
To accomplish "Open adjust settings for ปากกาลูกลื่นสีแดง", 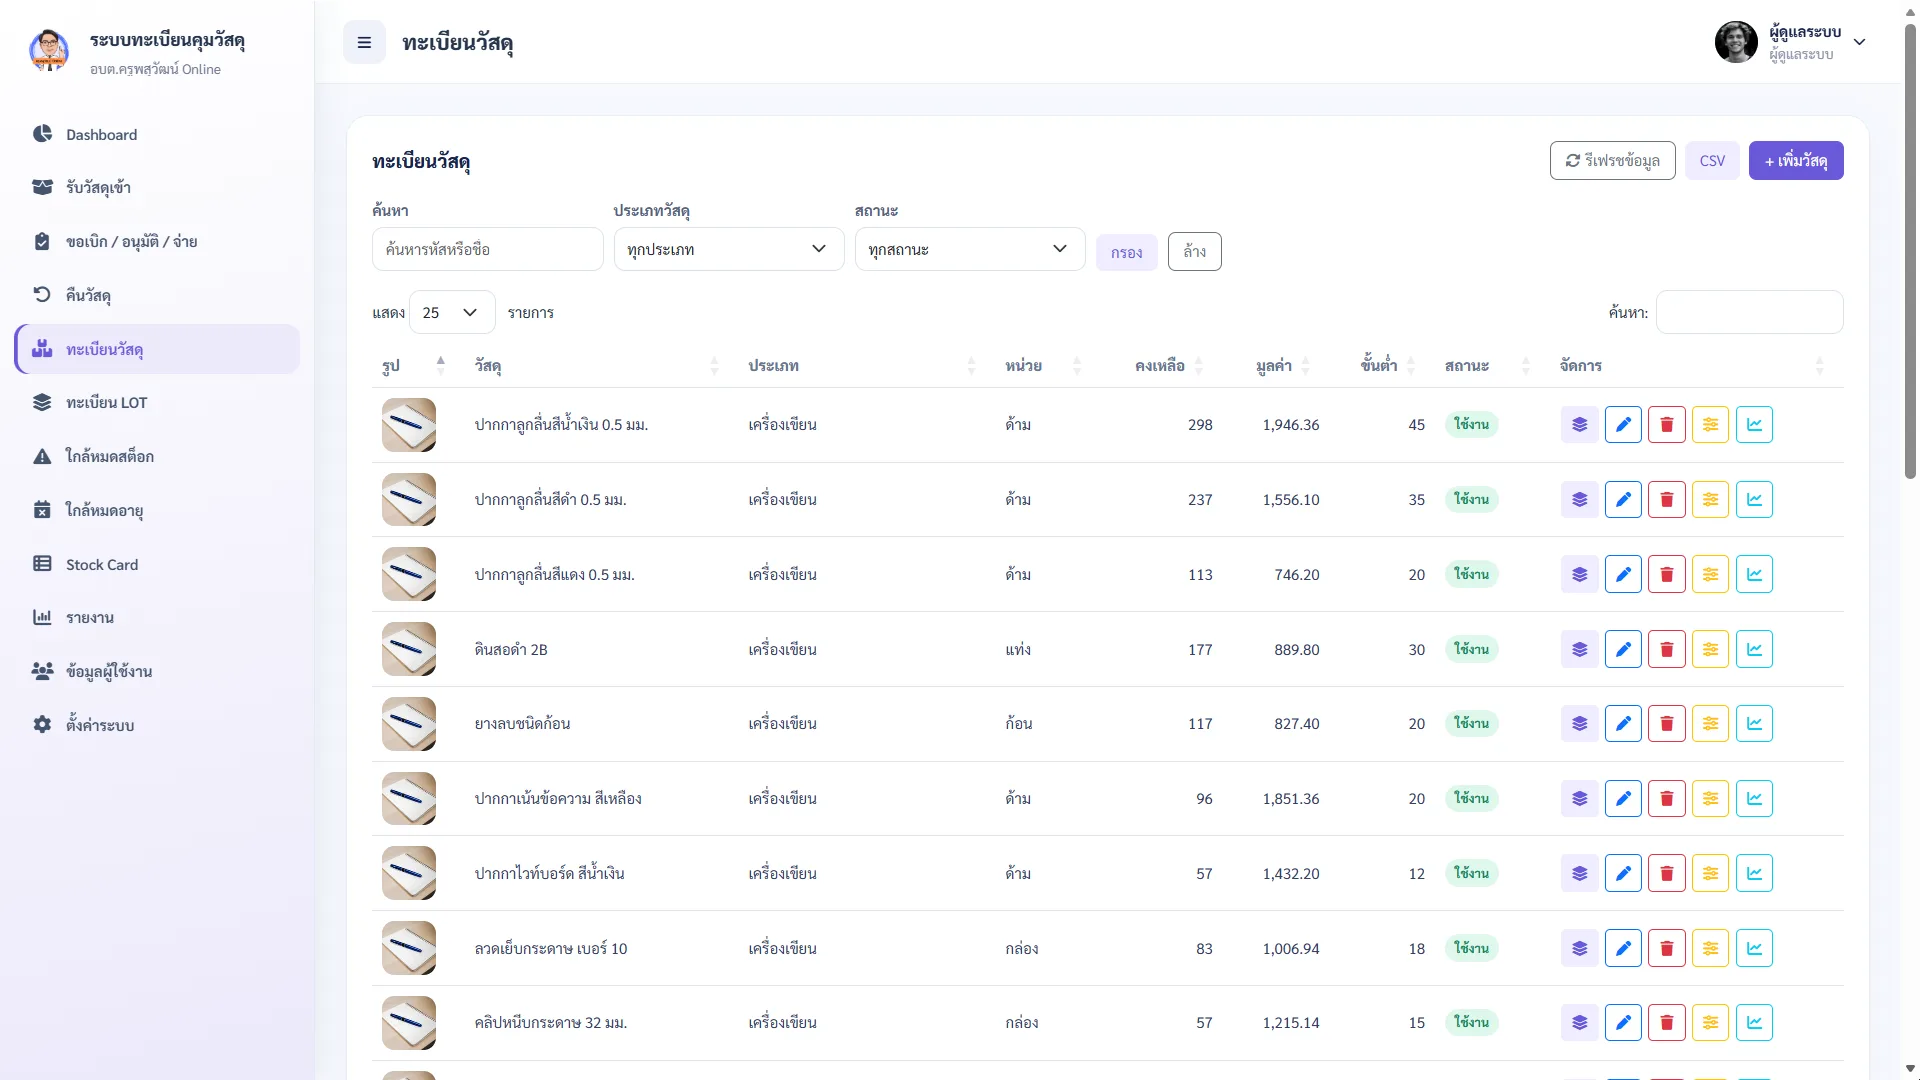I will tap(1710, 574).
